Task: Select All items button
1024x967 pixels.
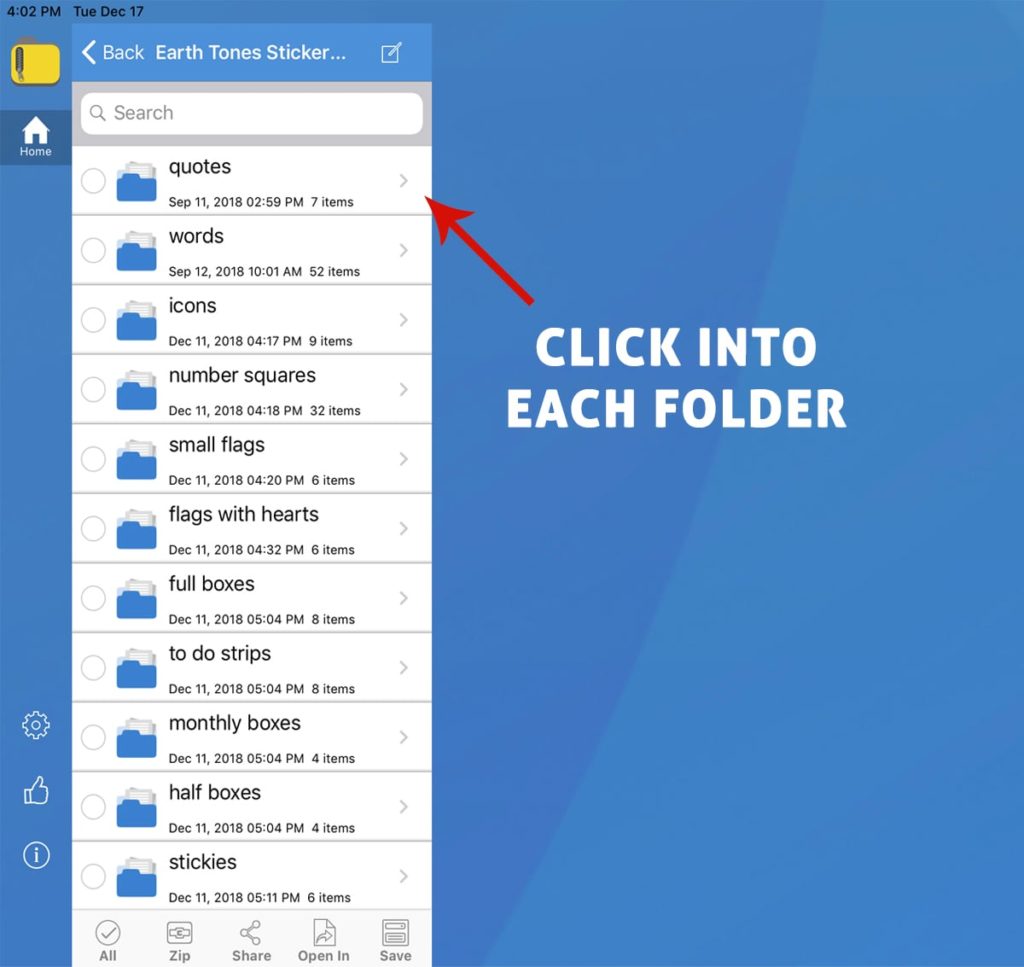Action: pos(108,940)
